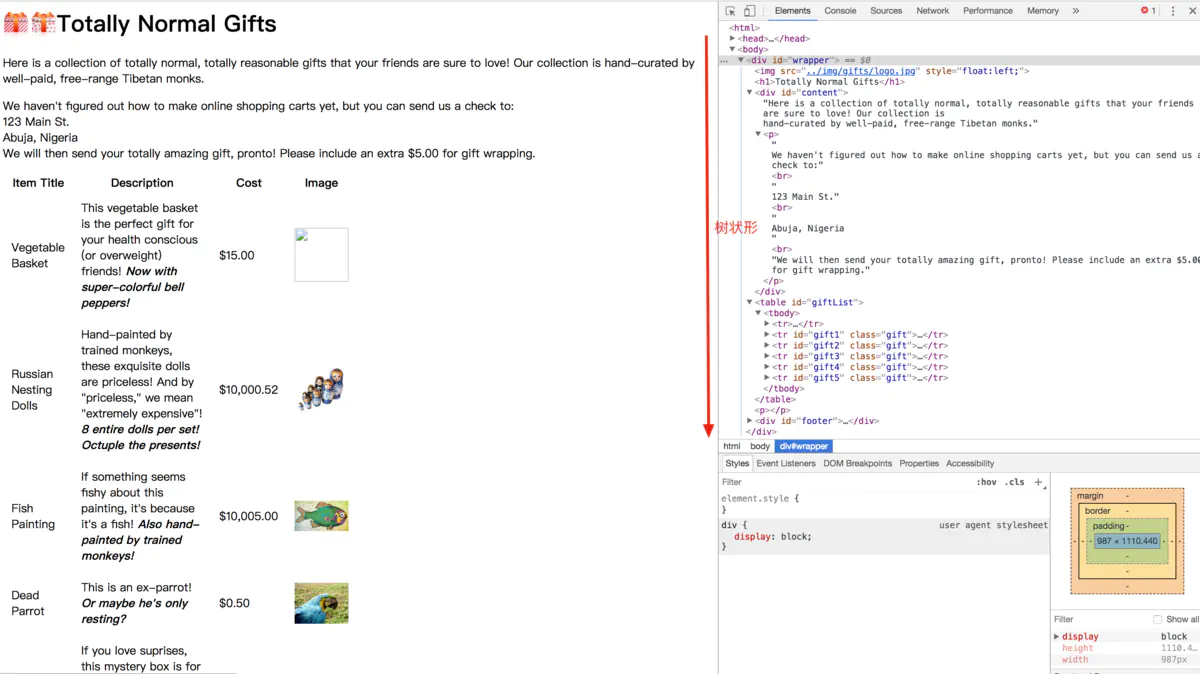Toggle the :hov element state button
Viewport: 1200px width, 674px height.
pyautogui.click(x=986, y=482)
